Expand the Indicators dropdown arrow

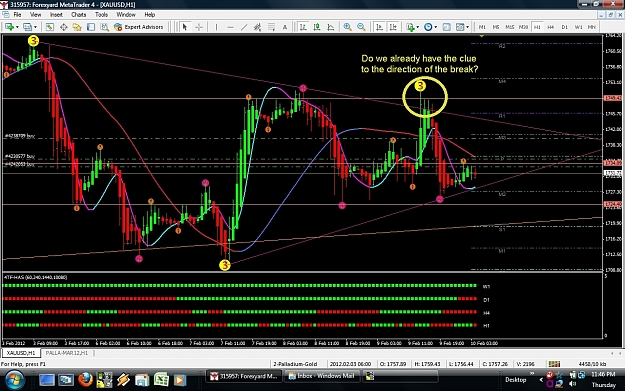[x=417, y=27]
